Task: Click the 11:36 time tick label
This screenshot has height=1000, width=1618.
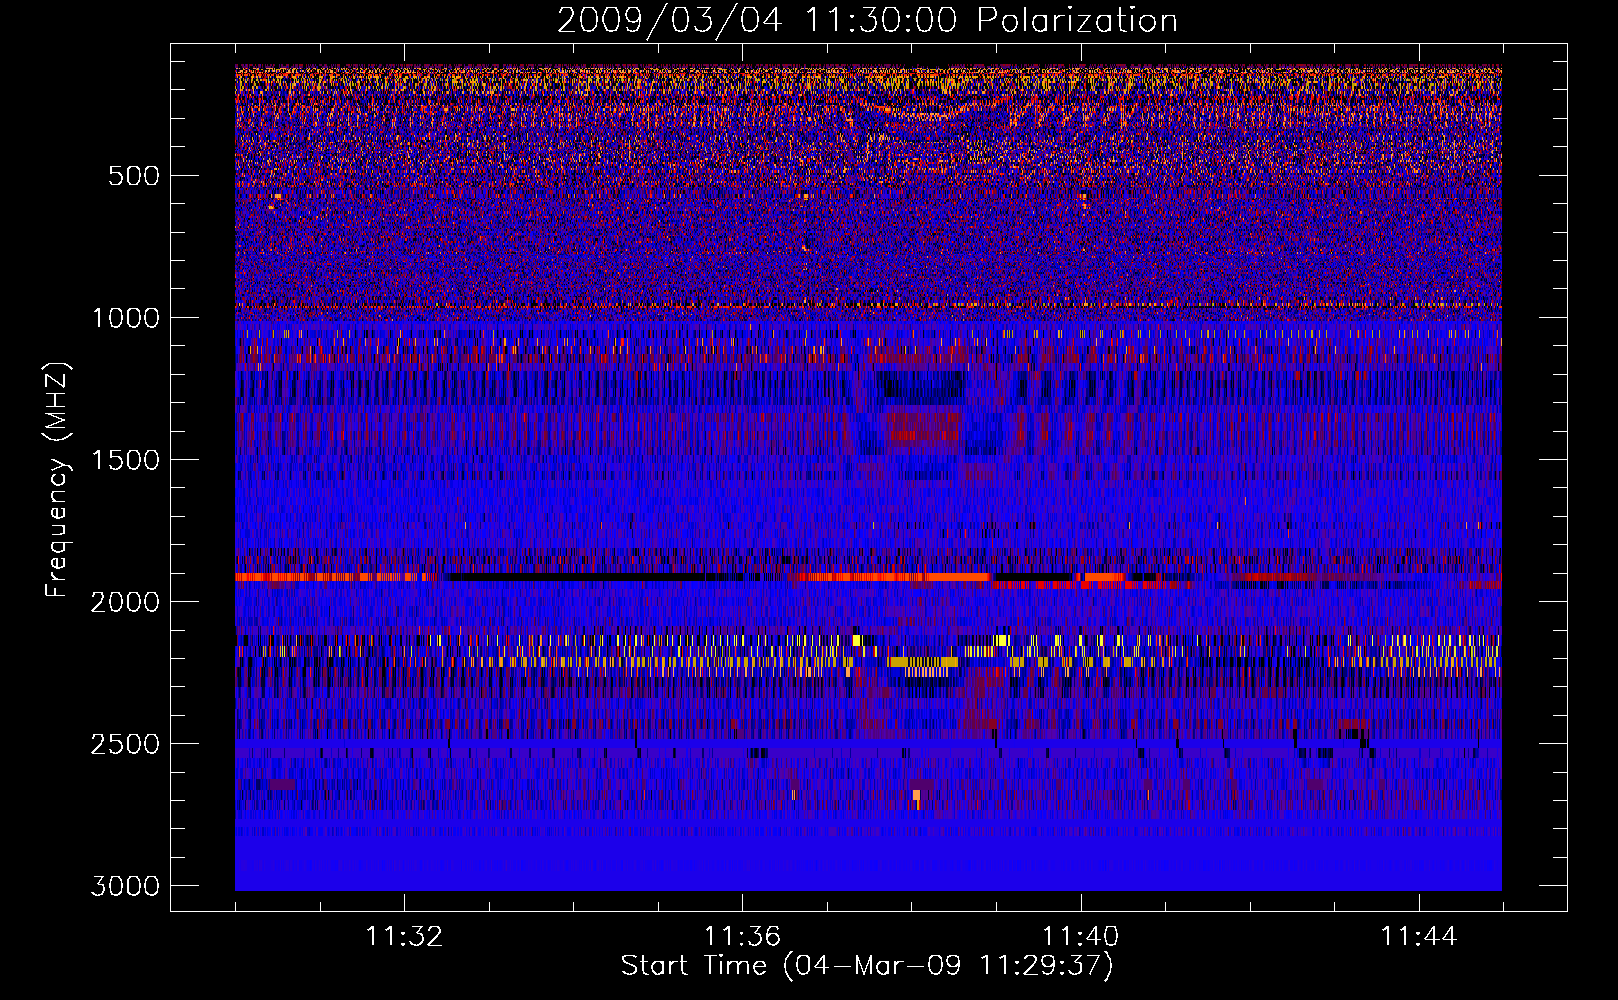Action: (742, 936)
